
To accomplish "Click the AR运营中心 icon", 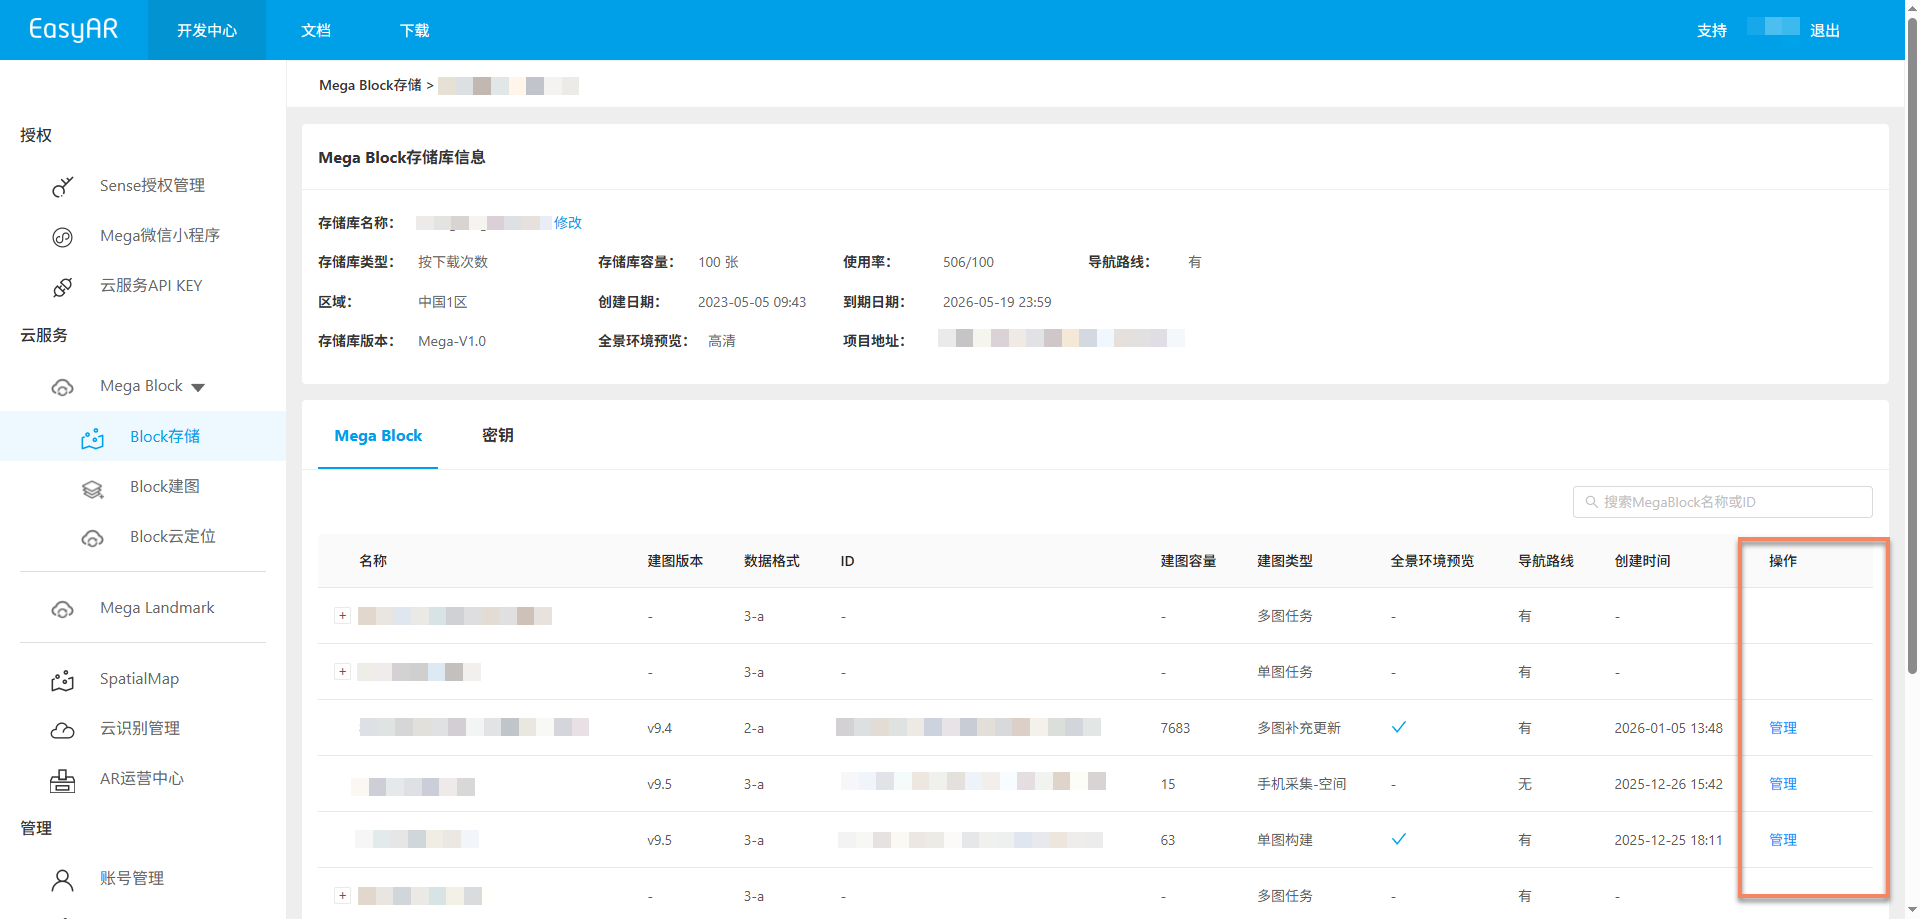I will click(62, 780).
